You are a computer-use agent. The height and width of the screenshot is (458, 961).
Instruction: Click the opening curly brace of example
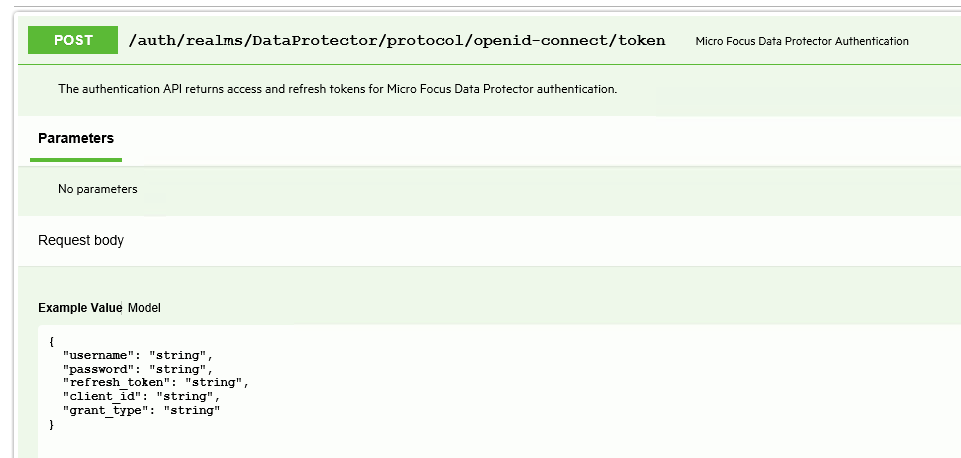coord(51,342)
